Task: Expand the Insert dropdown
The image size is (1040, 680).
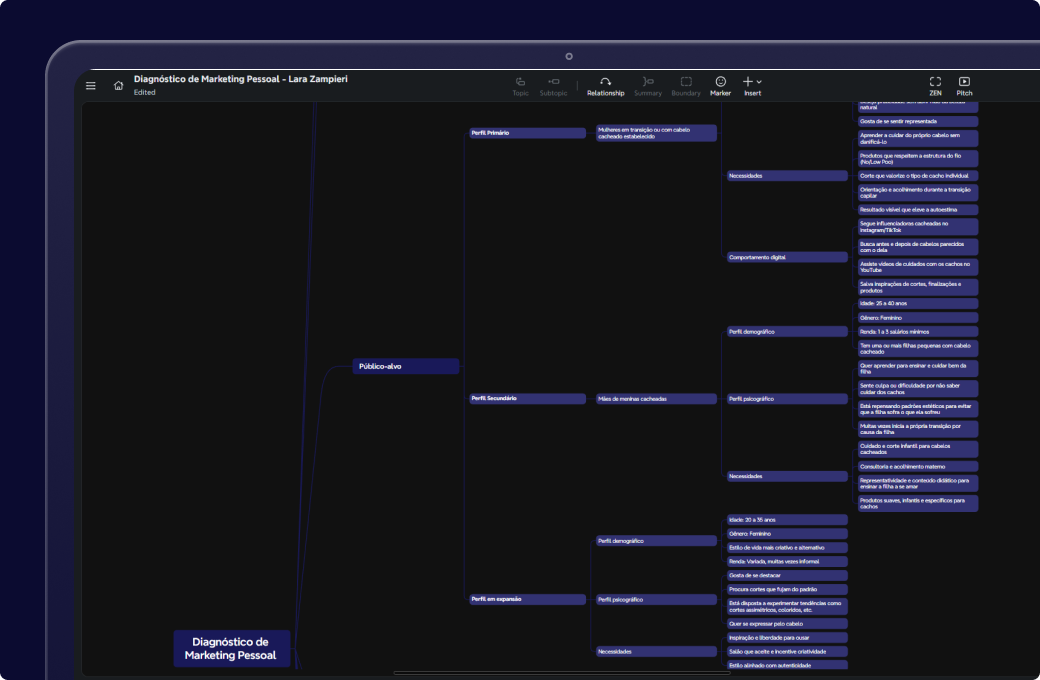Action: pyautogui.click(x=752, y=85)
